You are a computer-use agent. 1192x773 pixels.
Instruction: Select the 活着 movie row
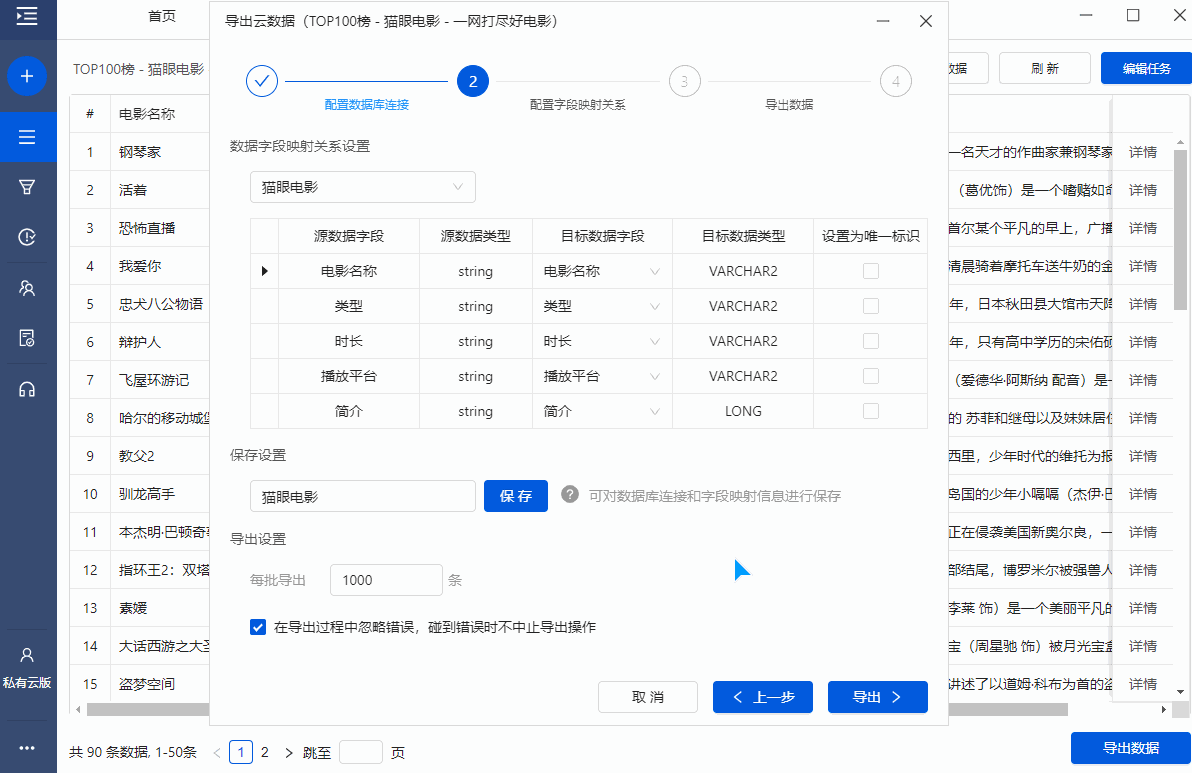point(141,190)
